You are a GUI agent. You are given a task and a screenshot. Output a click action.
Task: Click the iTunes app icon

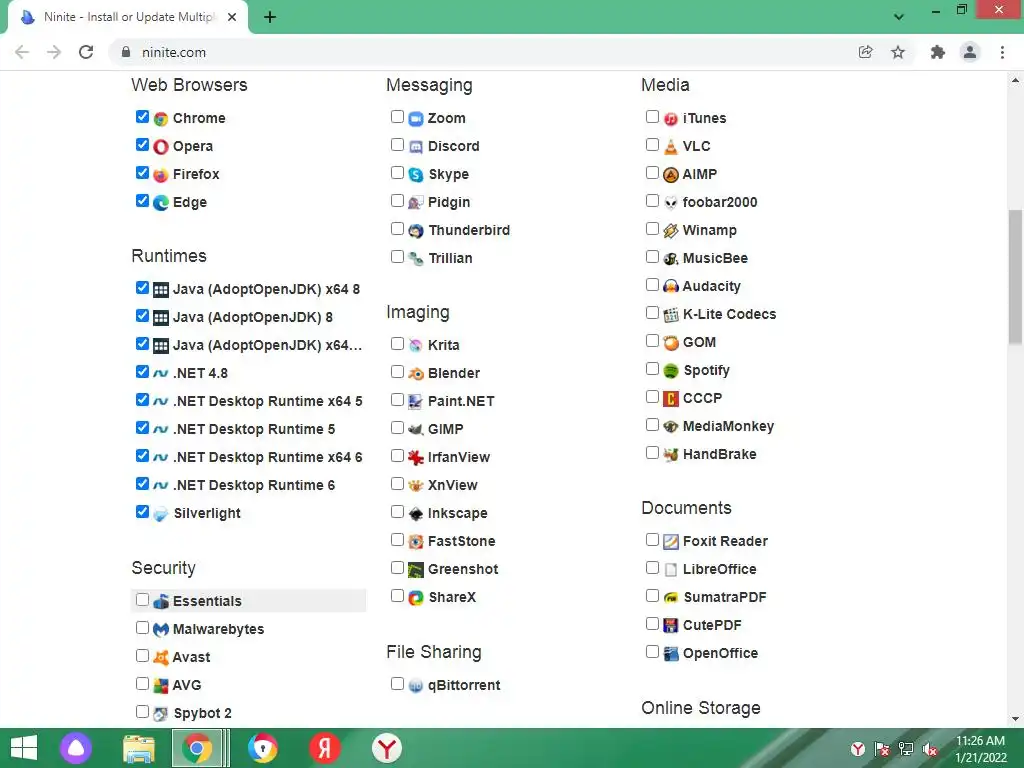tap(671, 119)
